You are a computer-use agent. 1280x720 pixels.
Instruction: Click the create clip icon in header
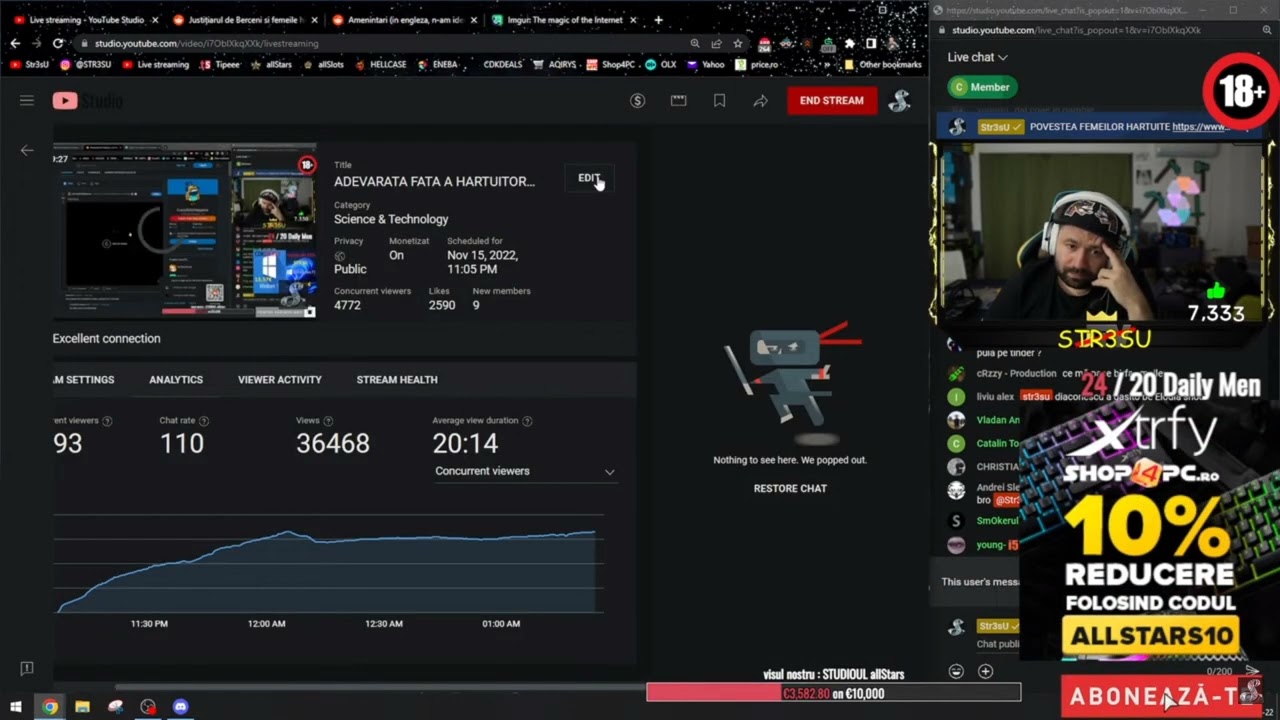pyautogui.click(x=678, y=100)
